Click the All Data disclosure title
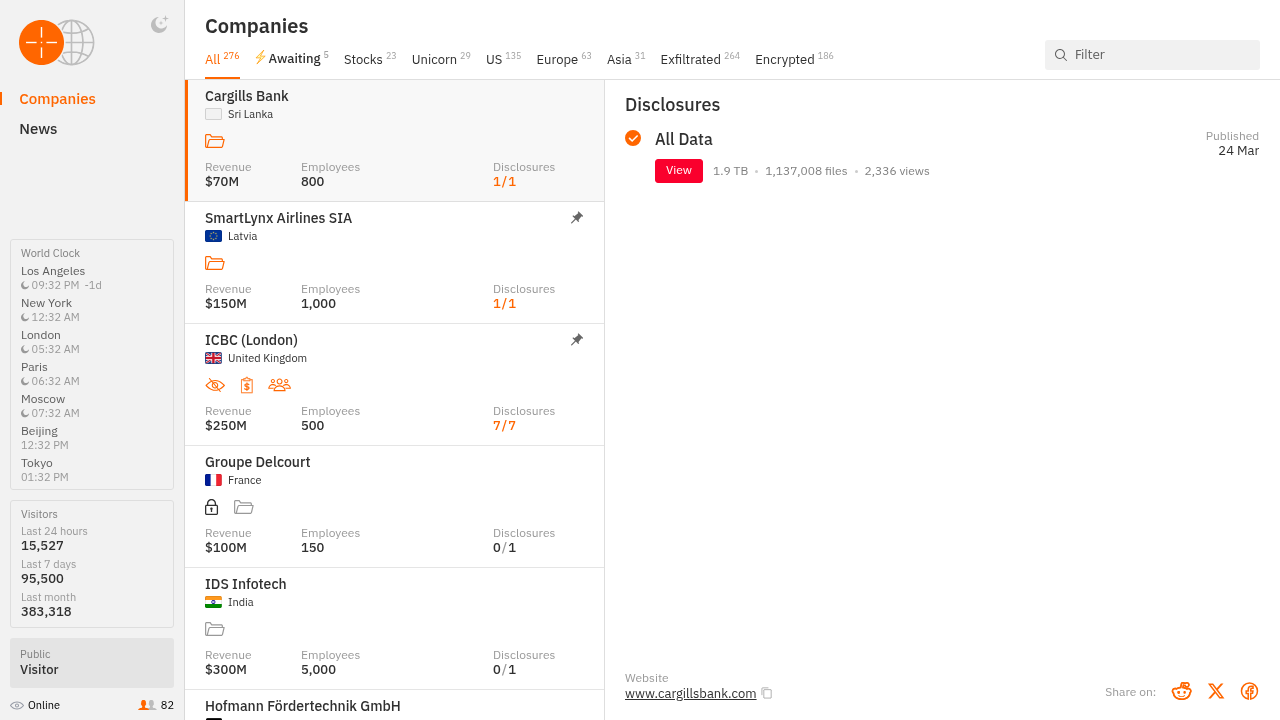This screenshot has height=720, width=1280. point(684,140)
